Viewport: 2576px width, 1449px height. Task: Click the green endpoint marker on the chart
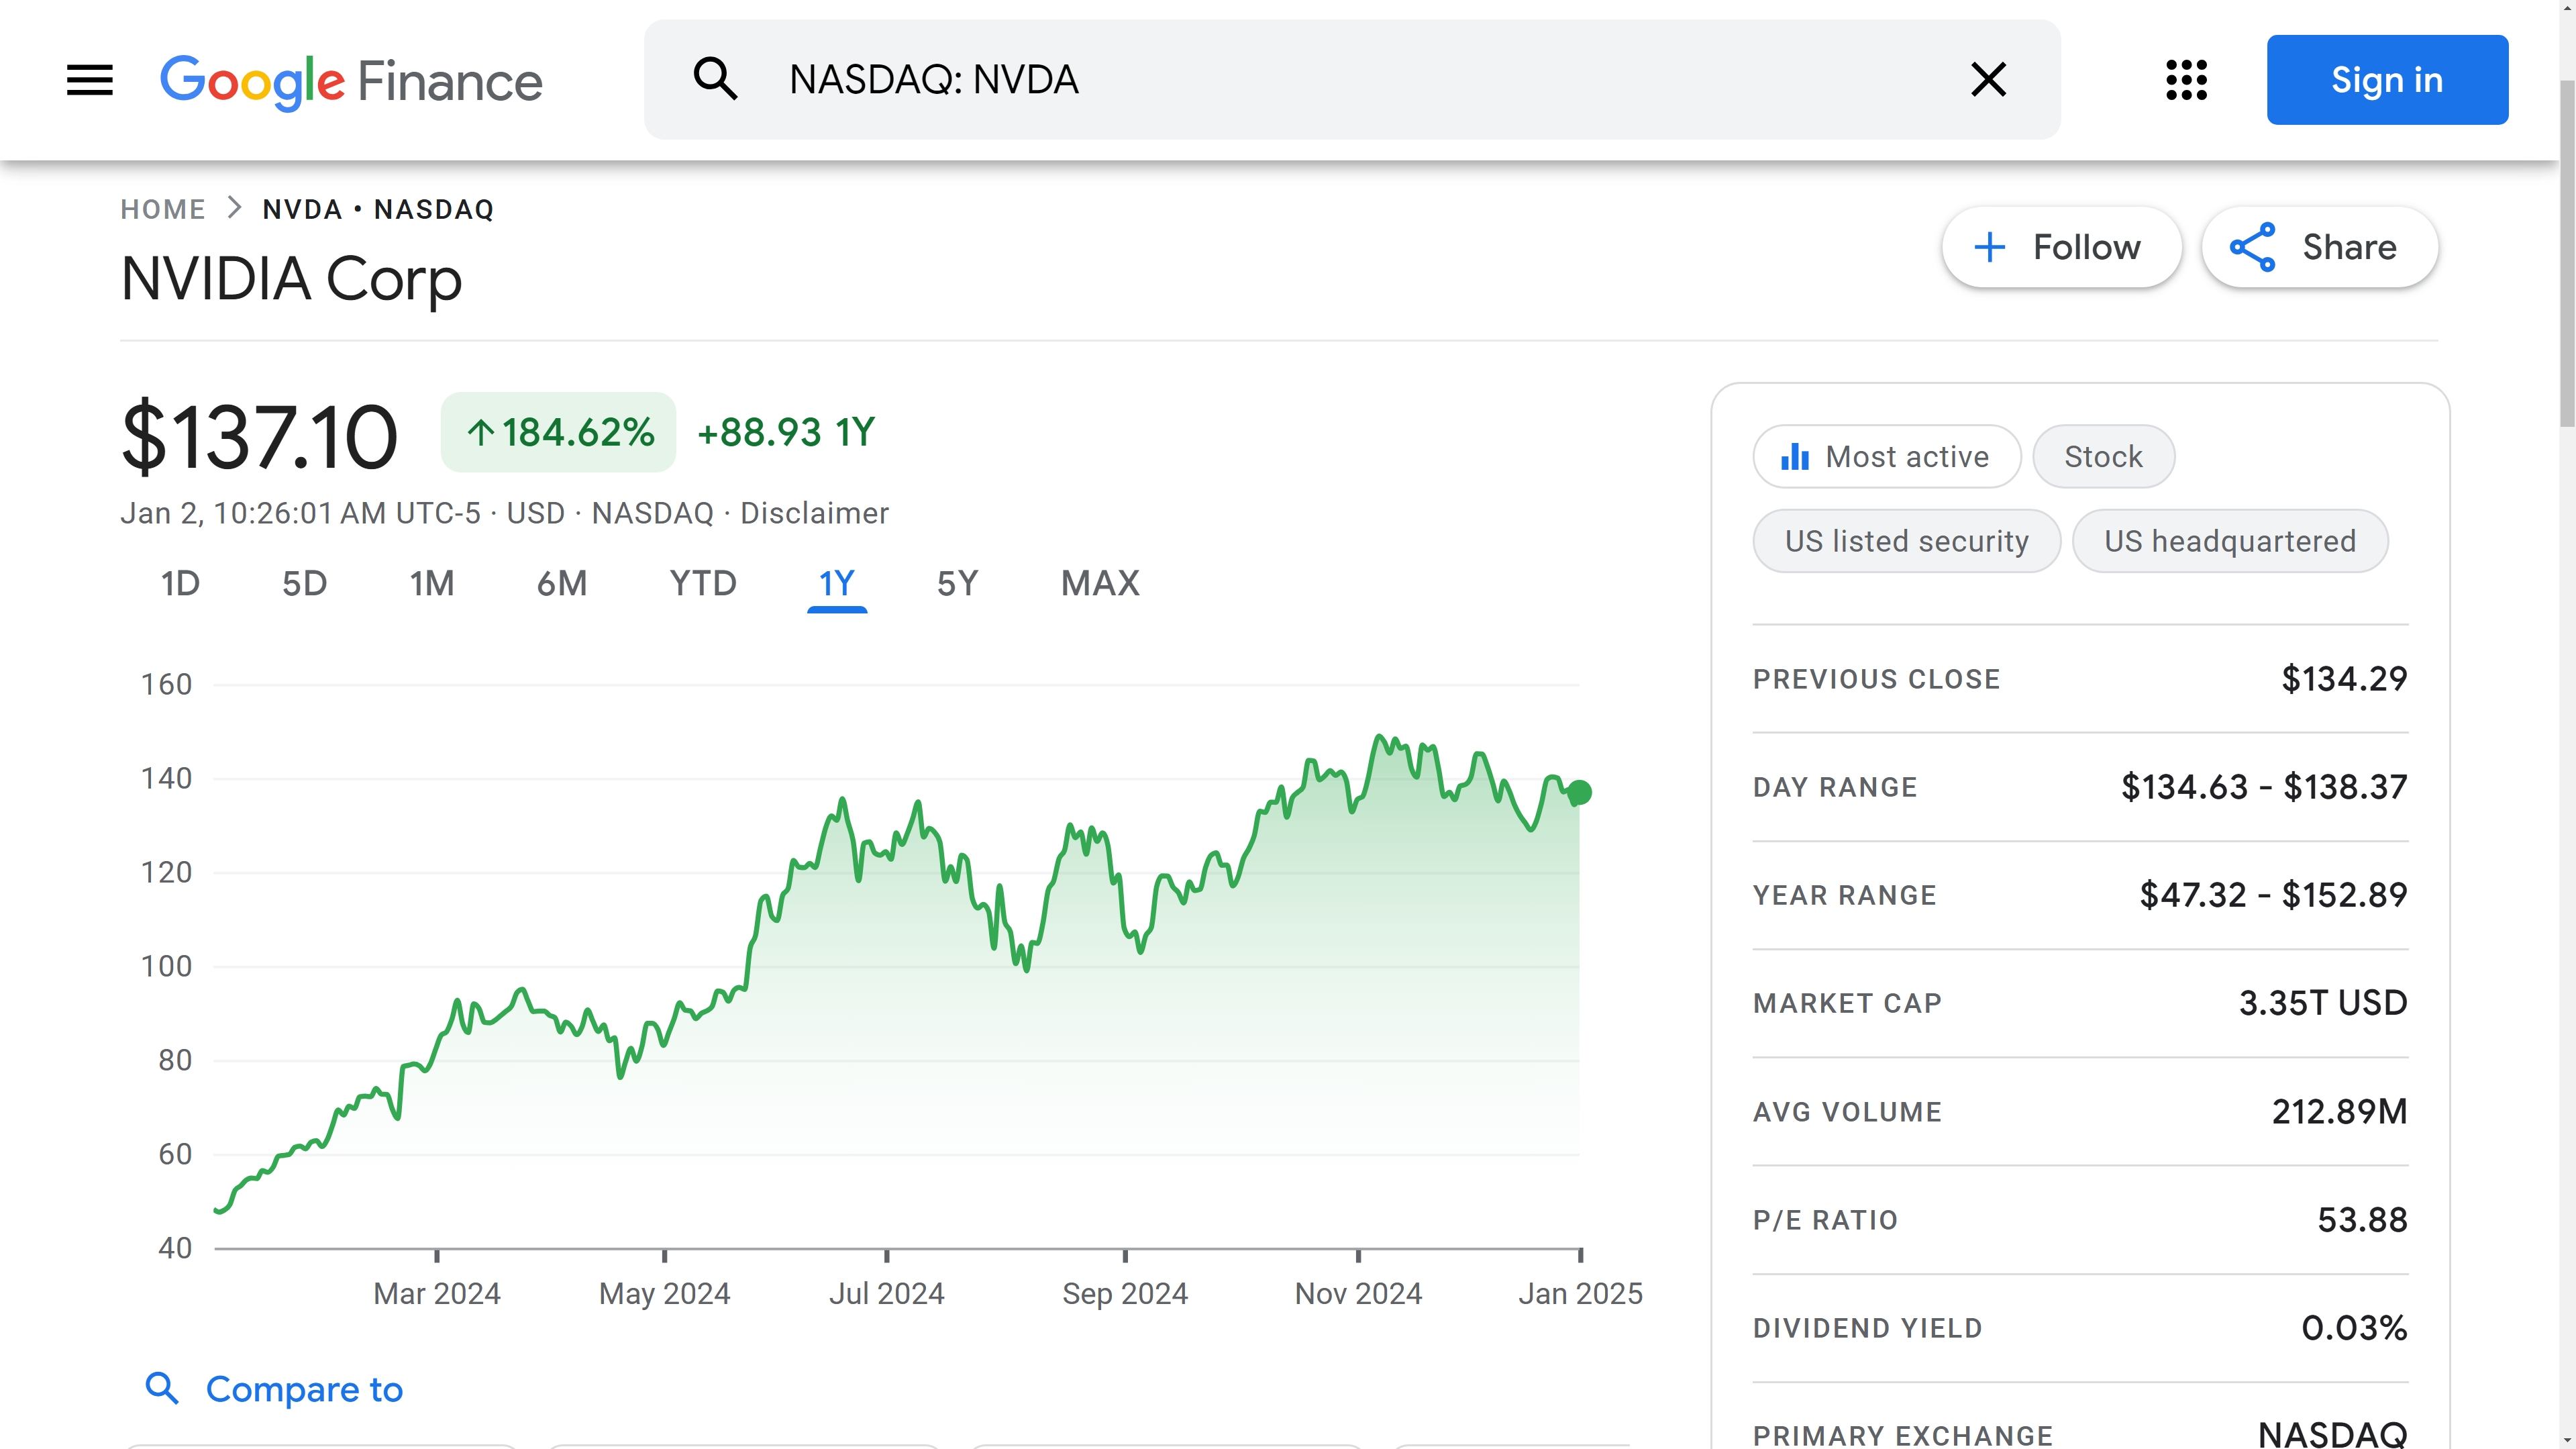1580,792
